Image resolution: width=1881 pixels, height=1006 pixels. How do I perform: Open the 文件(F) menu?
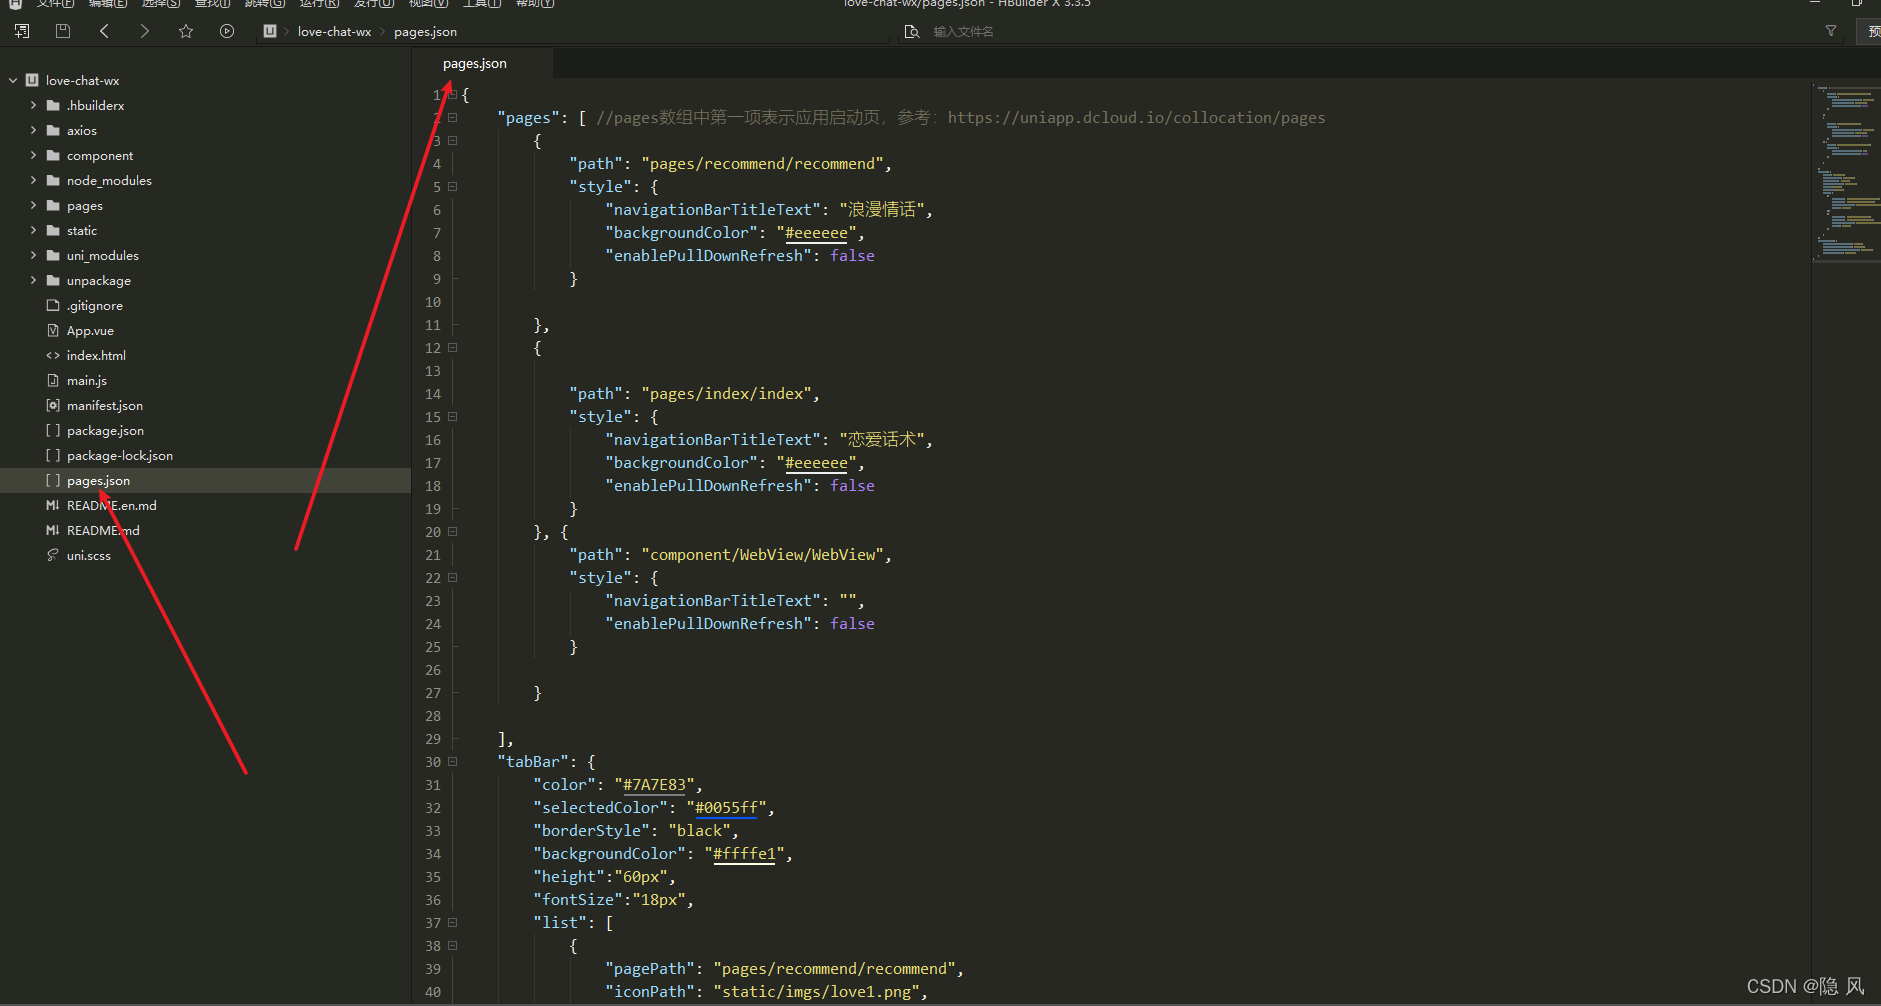pyautogui.click(x=55, y=3)
